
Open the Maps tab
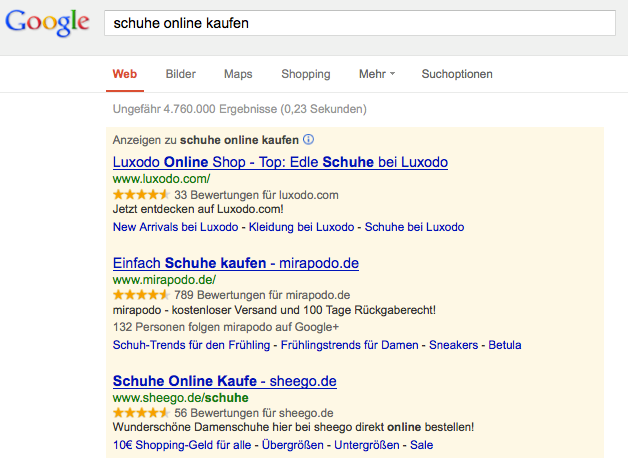tap(238, 74)
